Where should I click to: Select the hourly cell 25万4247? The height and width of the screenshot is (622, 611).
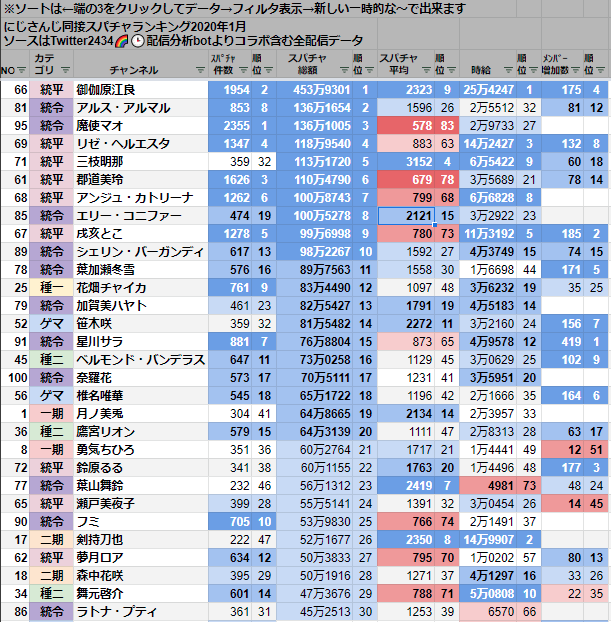pyautogui.click(x=488, y=90)
